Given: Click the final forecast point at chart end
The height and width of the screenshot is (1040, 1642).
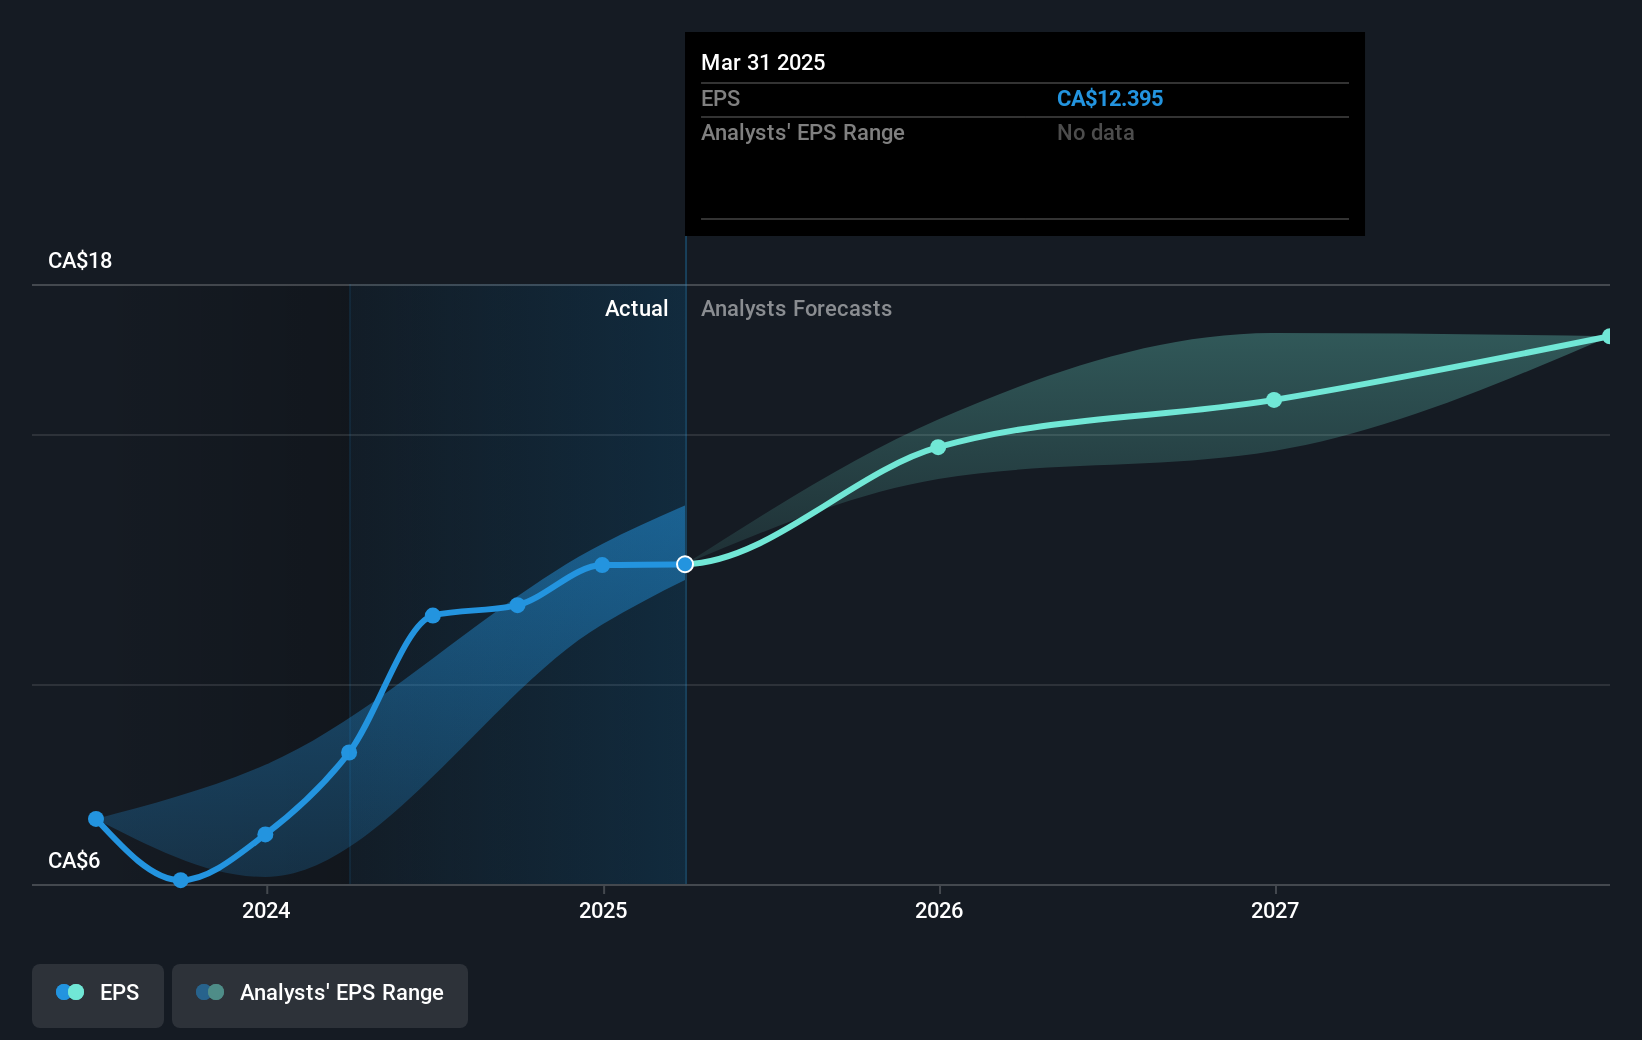Looking at the screenshot, I should pyautogui.click(x=1608, y=337).
